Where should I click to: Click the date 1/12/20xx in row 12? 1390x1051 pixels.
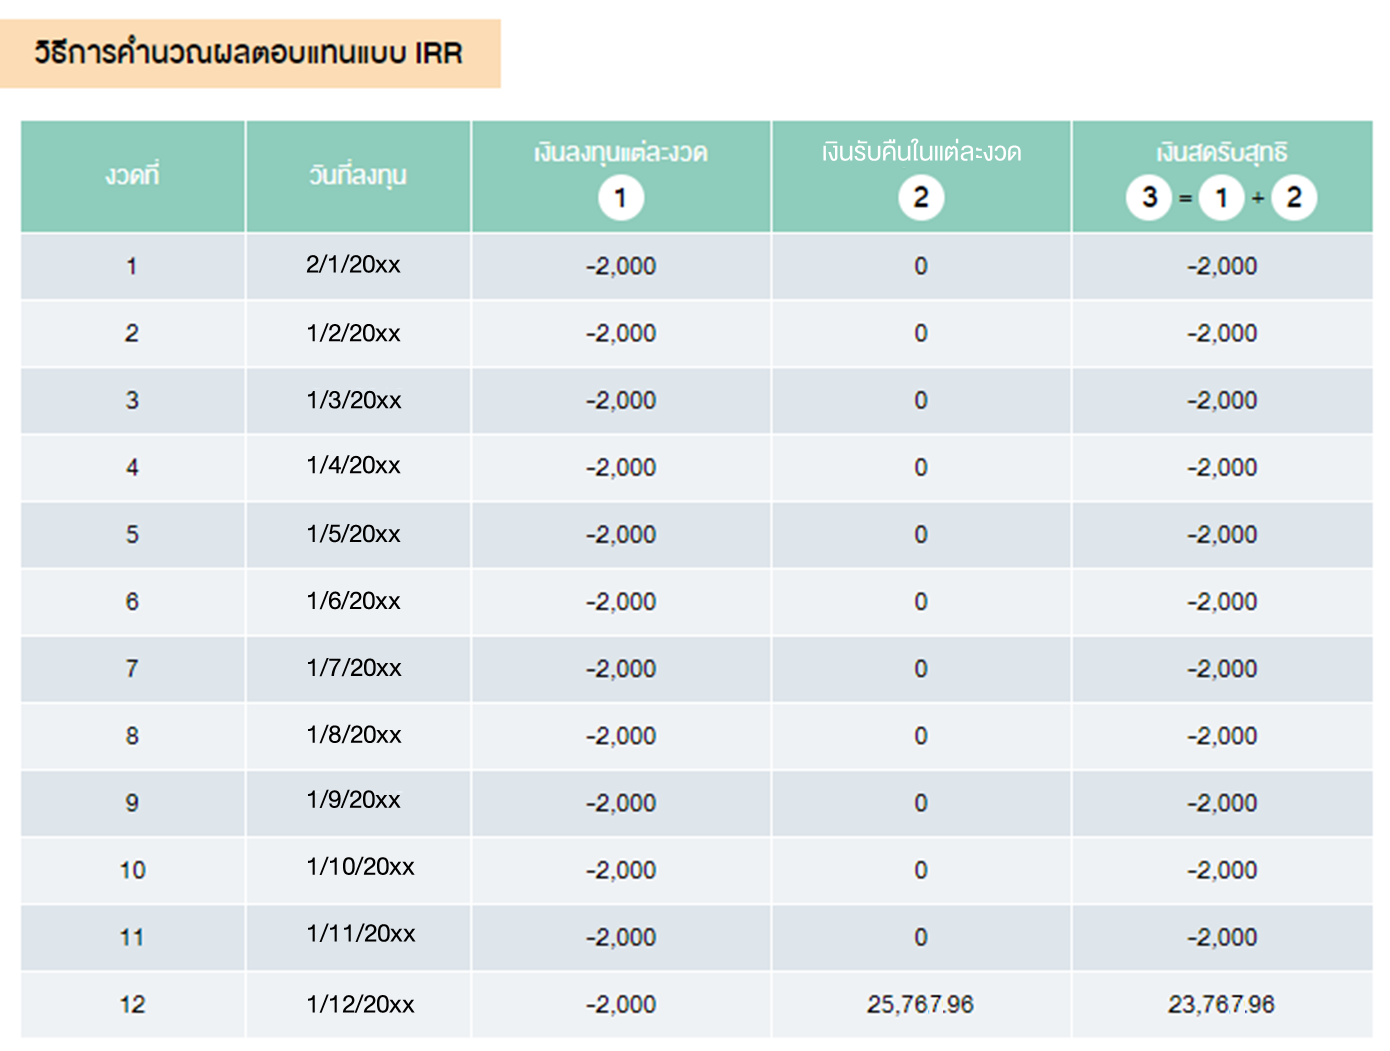pyautogui.click(x=357, y=1004)
